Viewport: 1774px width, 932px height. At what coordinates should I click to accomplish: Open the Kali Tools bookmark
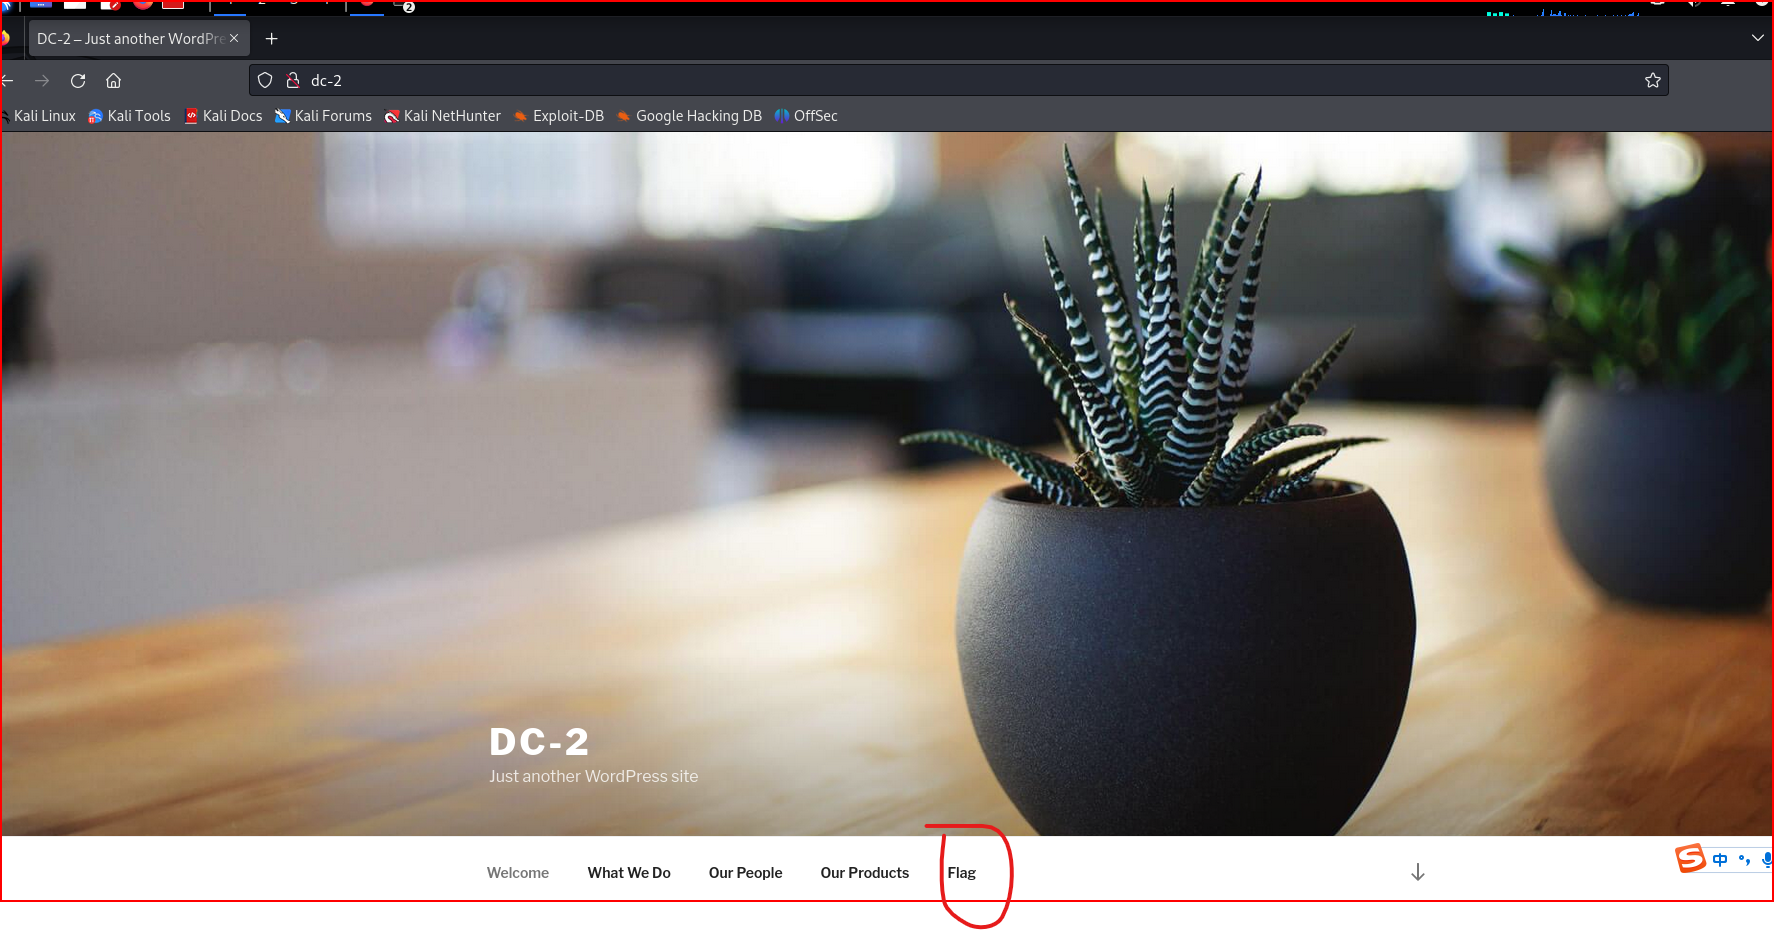[x=129, y=116]
